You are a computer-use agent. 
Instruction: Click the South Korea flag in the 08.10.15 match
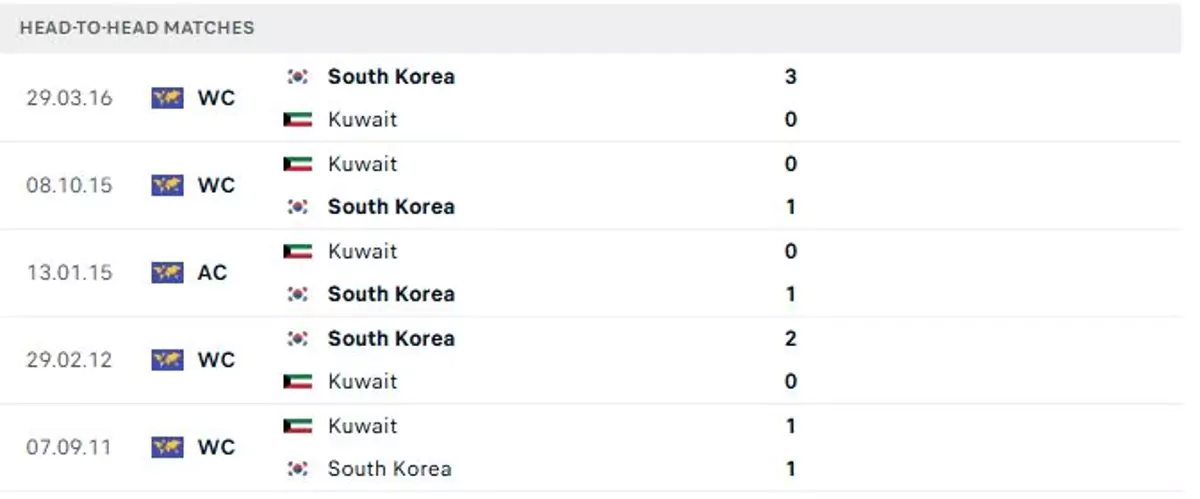(x=298, y=207)
